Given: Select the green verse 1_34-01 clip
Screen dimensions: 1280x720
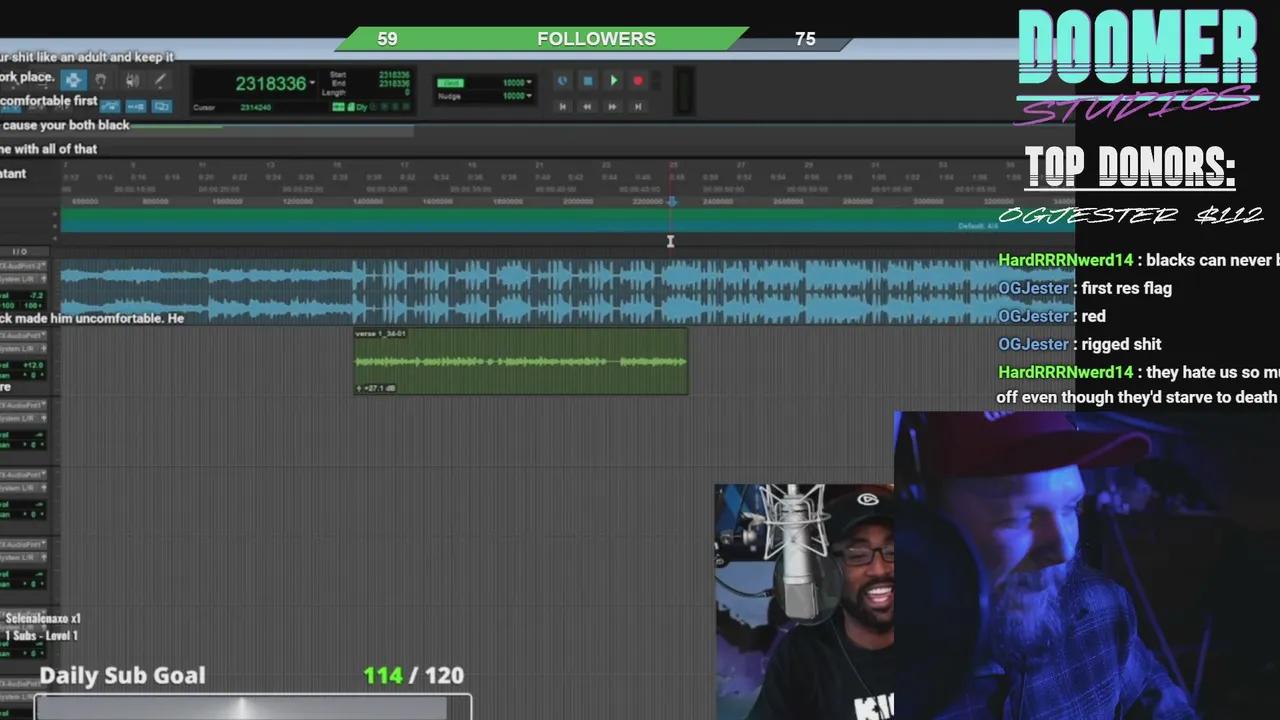Looking at the screenshot, I should 520,361.
